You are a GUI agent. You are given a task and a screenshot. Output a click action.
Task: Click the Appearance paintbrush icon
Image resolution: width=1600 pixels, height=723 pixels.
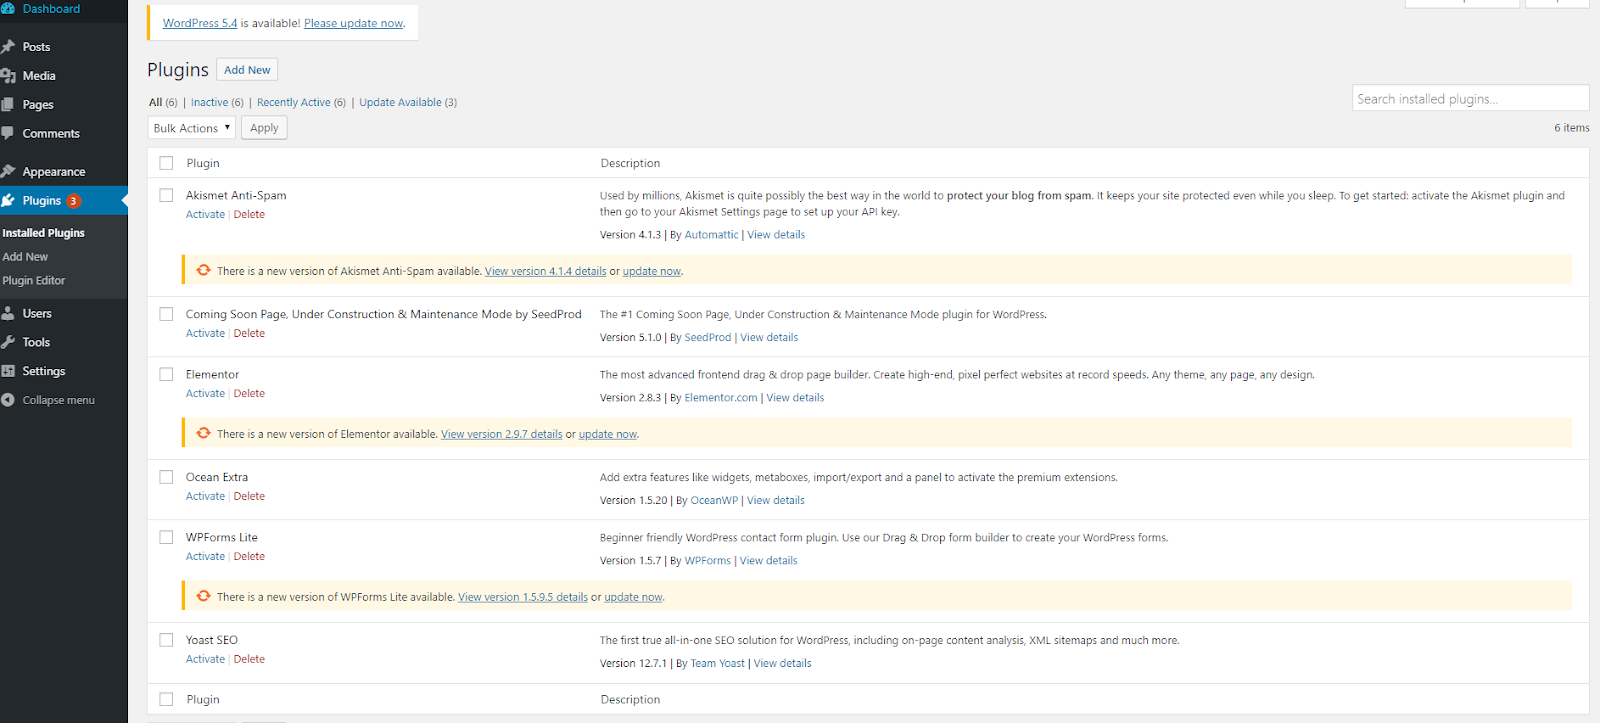click(x=8, y=172)
